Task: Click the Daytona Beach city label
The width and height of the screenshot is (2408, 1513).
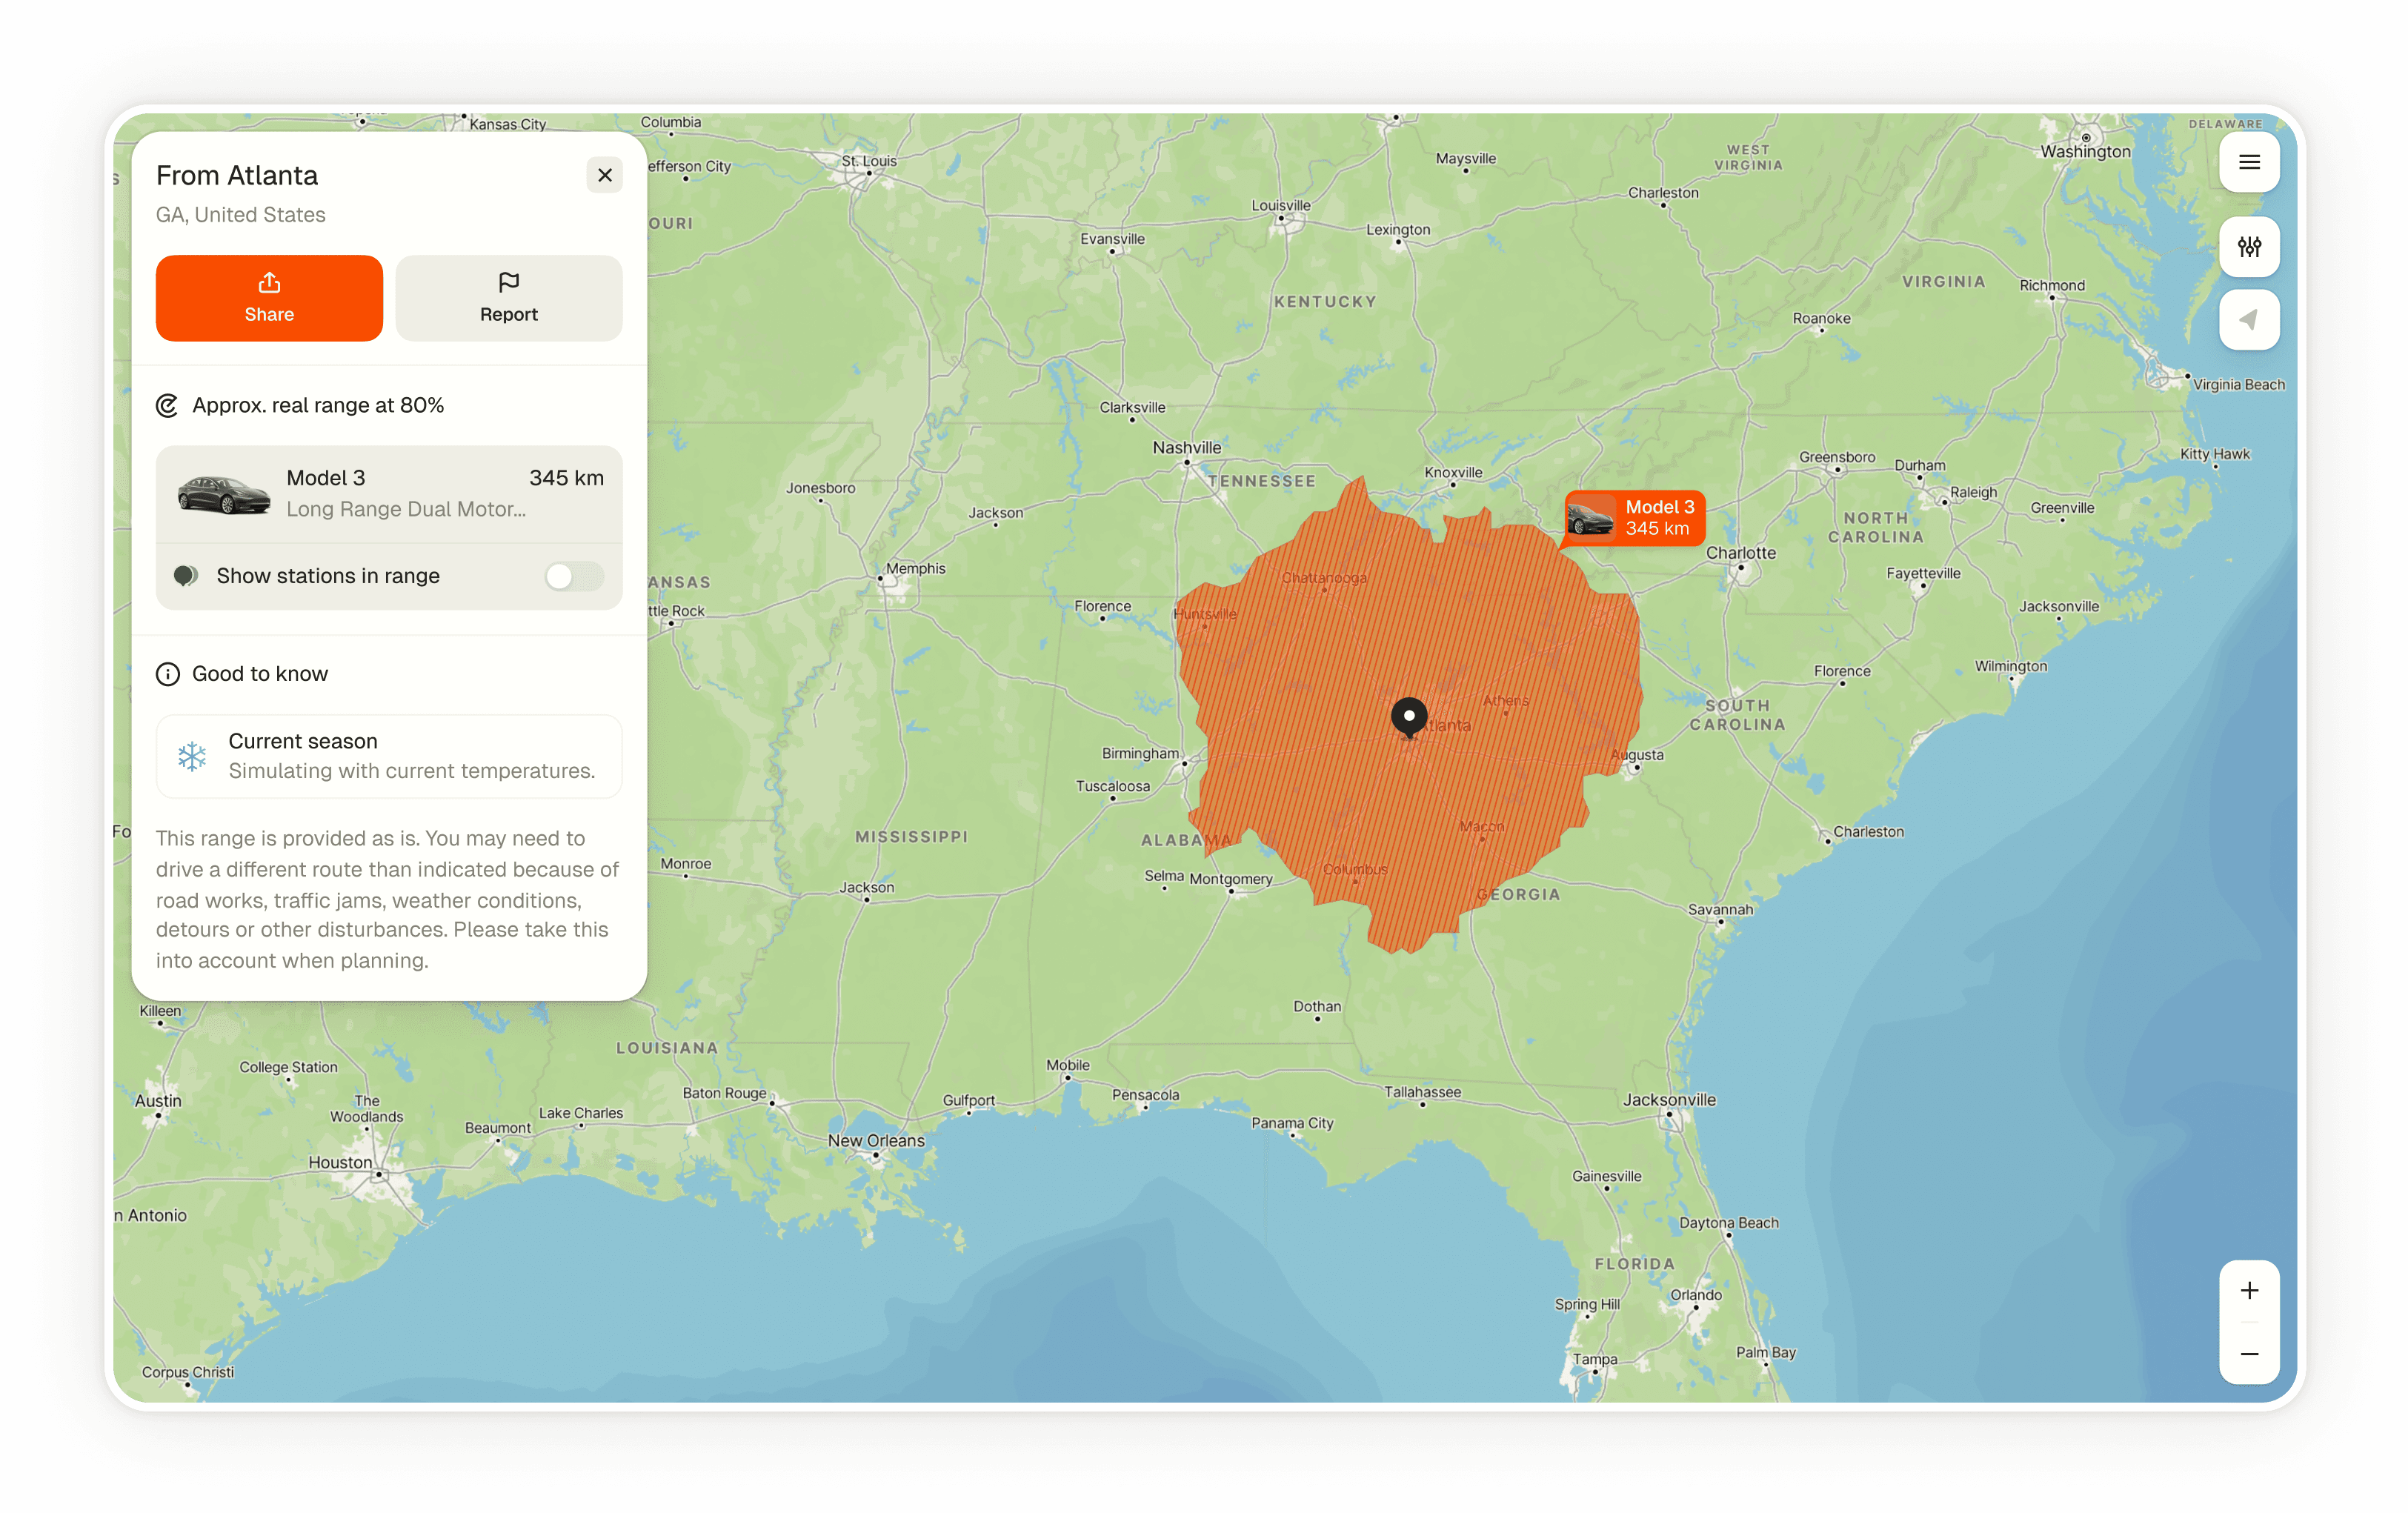Action: (1728, 1224)
